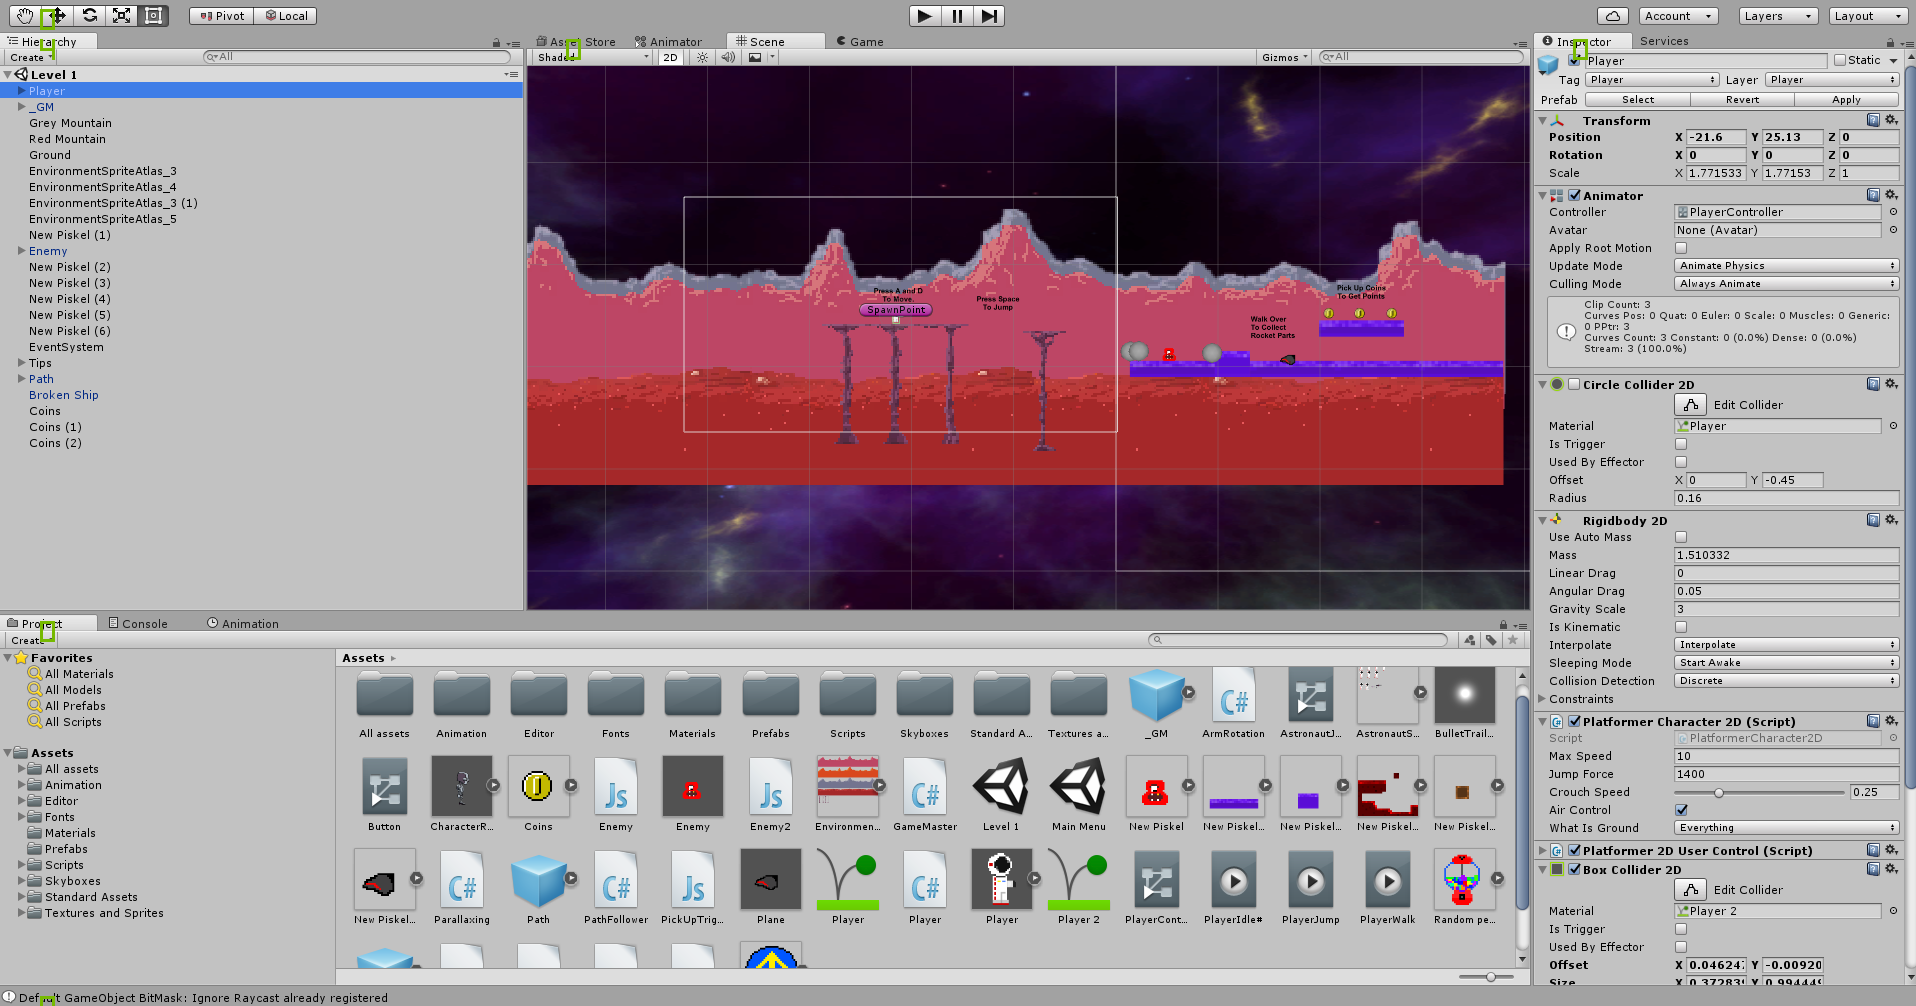Toggle Animator component enabled checkbox

tap(1574, 196)
